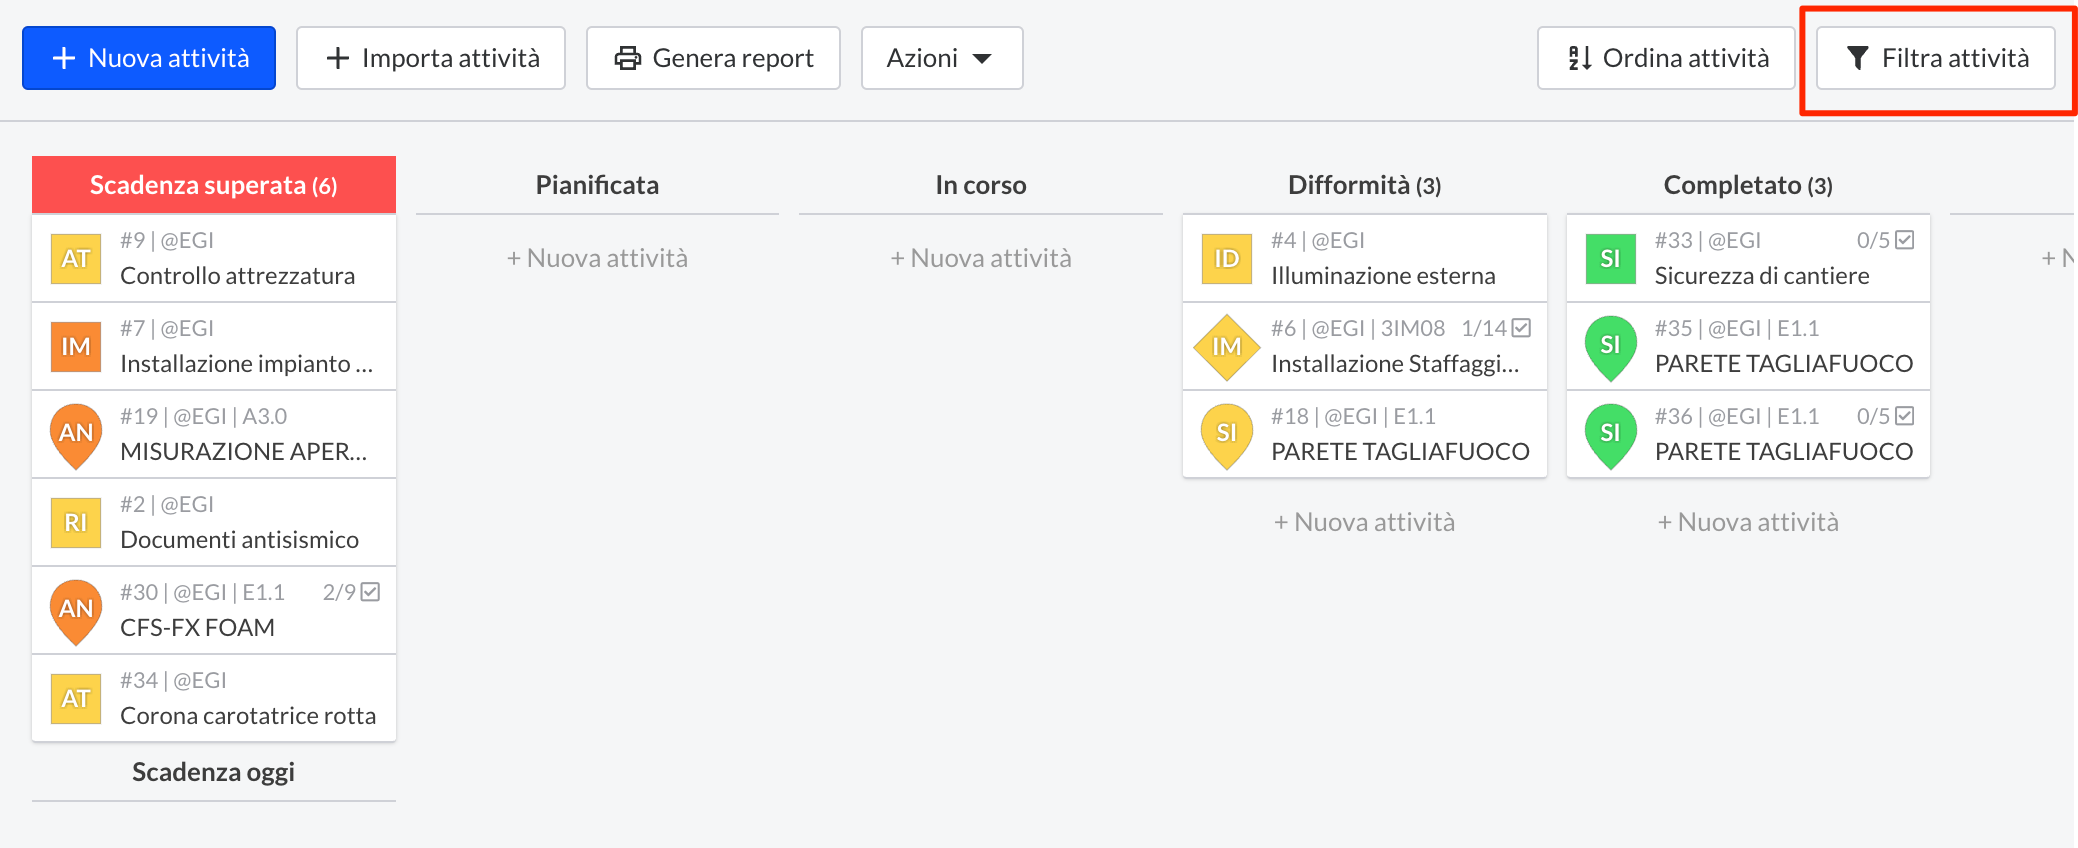This screenshot has width=2078, height=848.
Task: Click the Importa attività button
Action: click(x=431, y=58)
